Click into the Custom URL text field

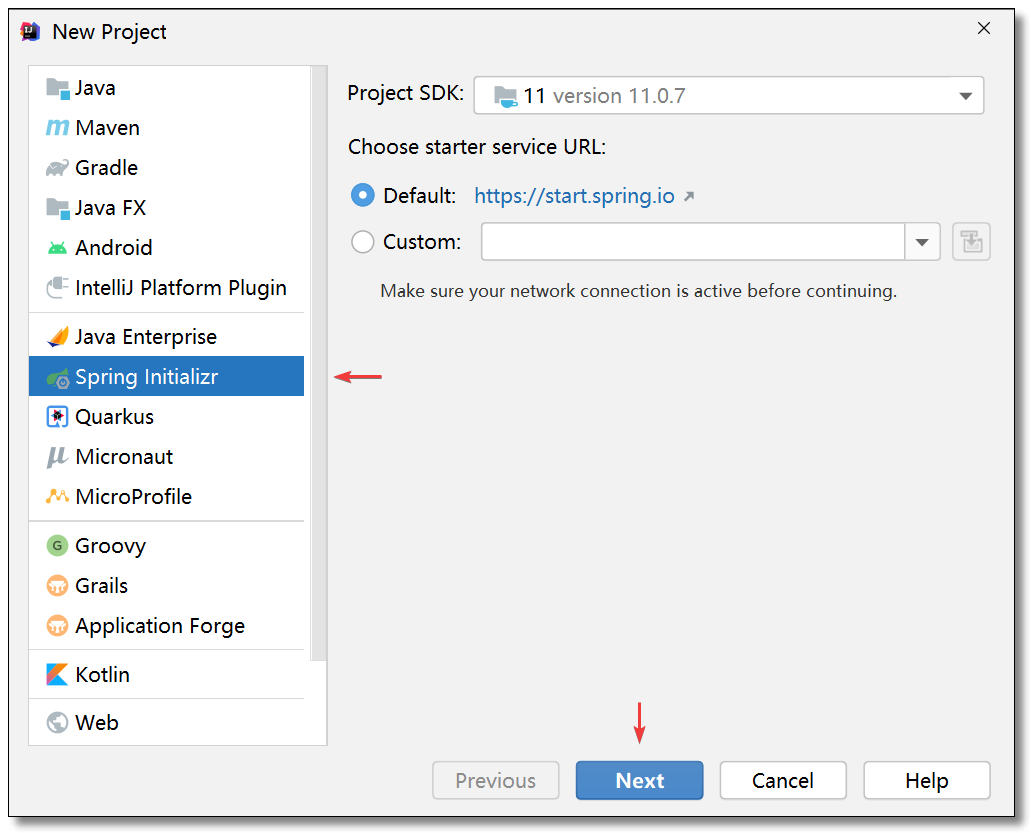coord(692,242)
